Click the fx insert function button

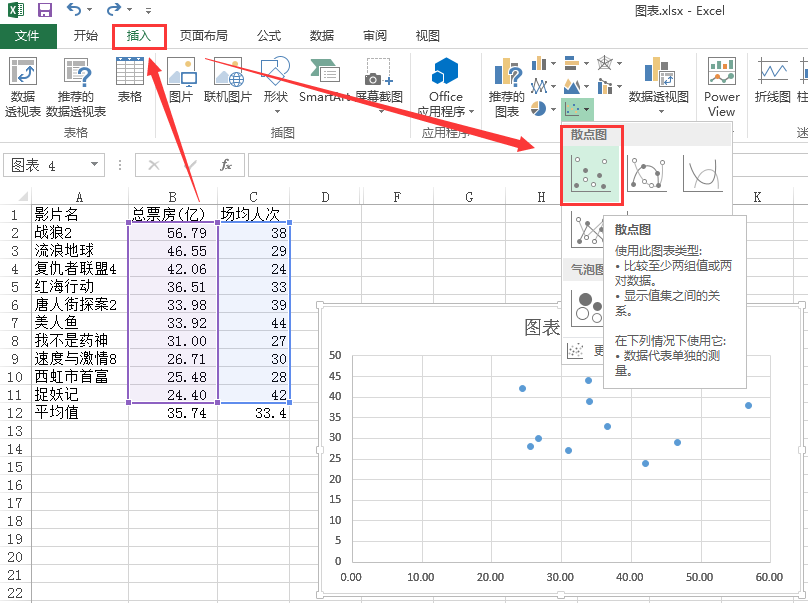tap(226, 165)
